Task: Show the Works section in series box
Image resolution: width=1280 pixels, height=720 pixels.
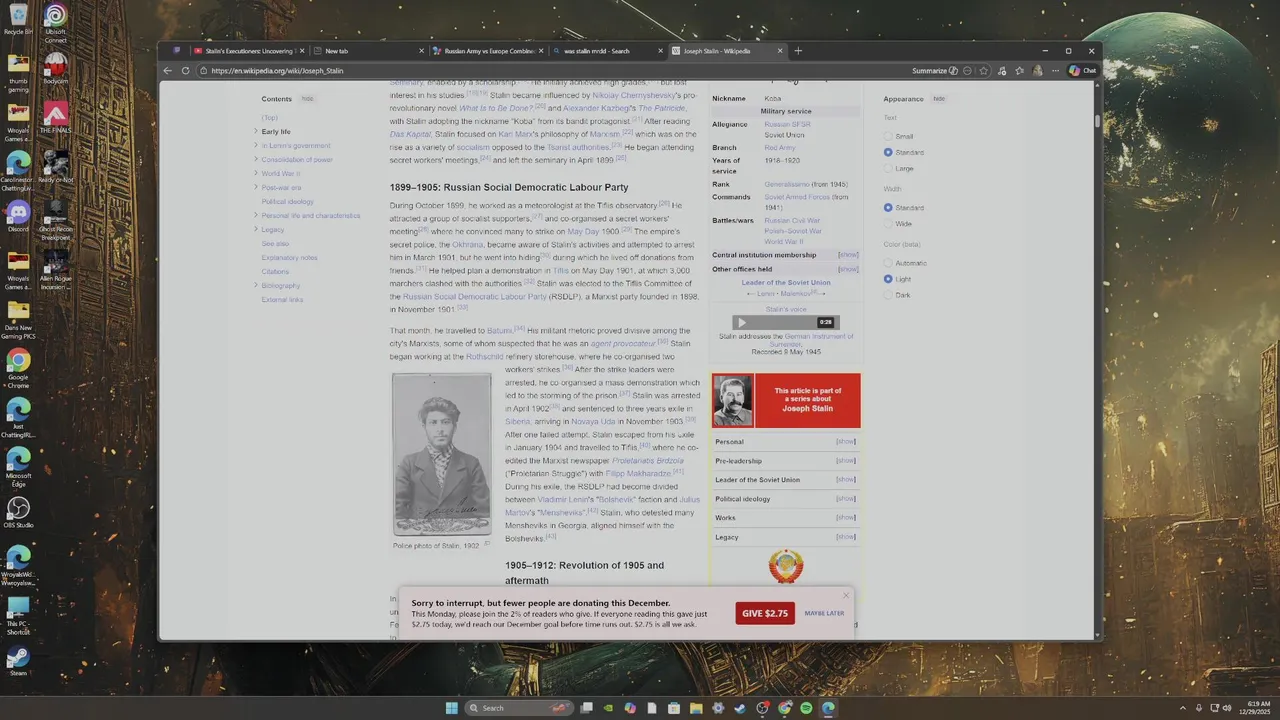Action: 846,517
